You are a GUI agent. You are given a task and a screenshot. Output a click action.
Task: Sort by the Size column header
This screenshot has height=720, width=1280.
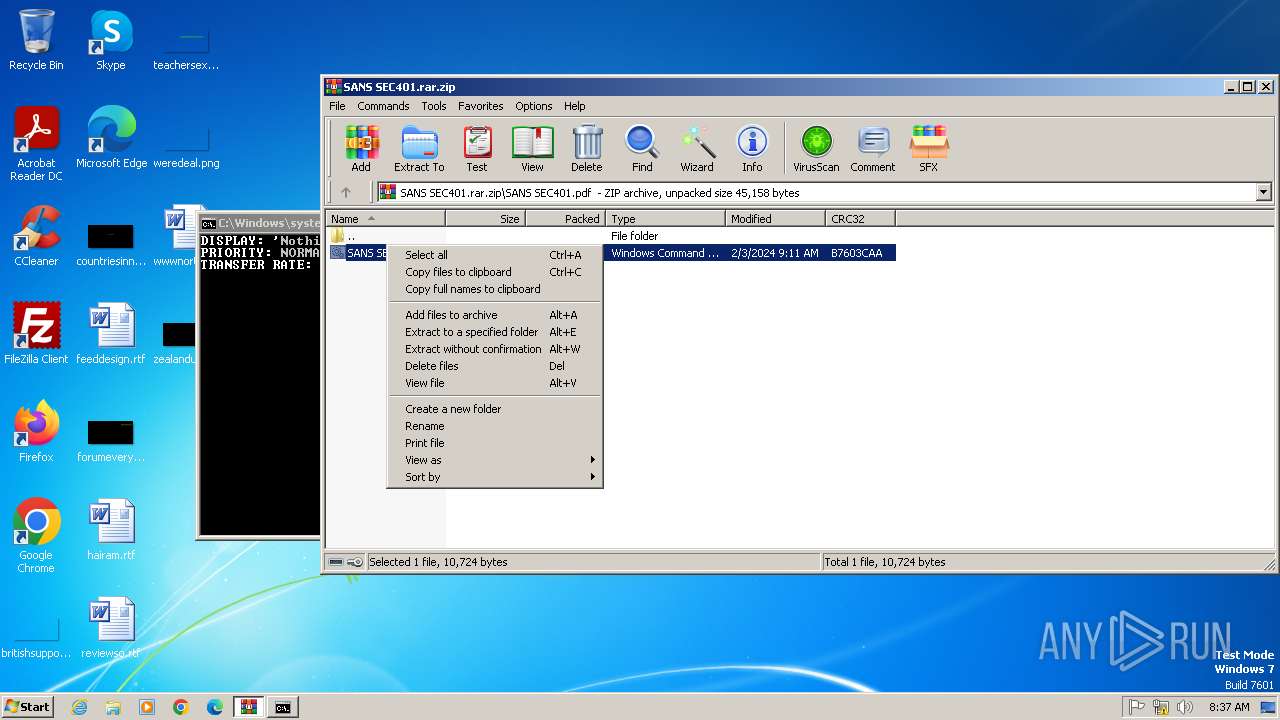(485, 219)
